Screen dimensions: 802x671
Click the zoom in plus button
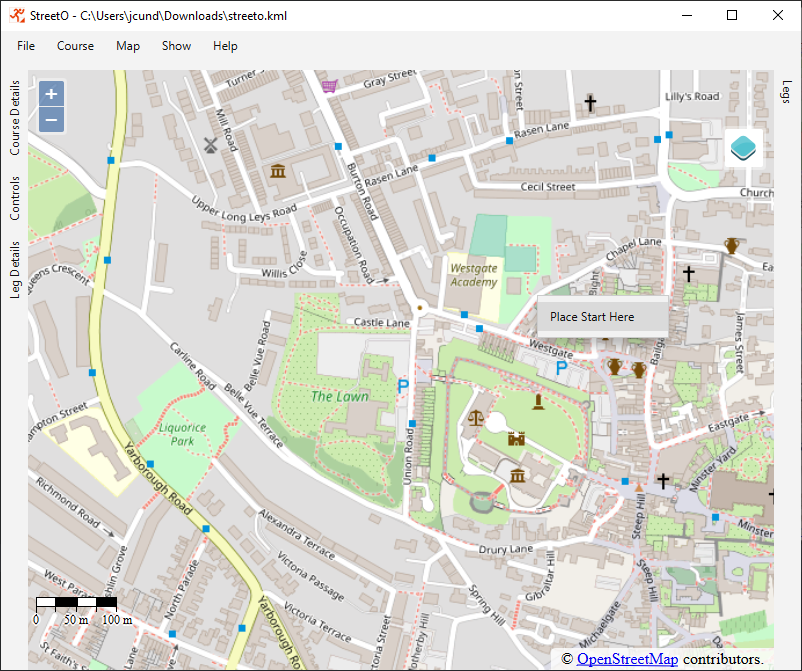52,94
